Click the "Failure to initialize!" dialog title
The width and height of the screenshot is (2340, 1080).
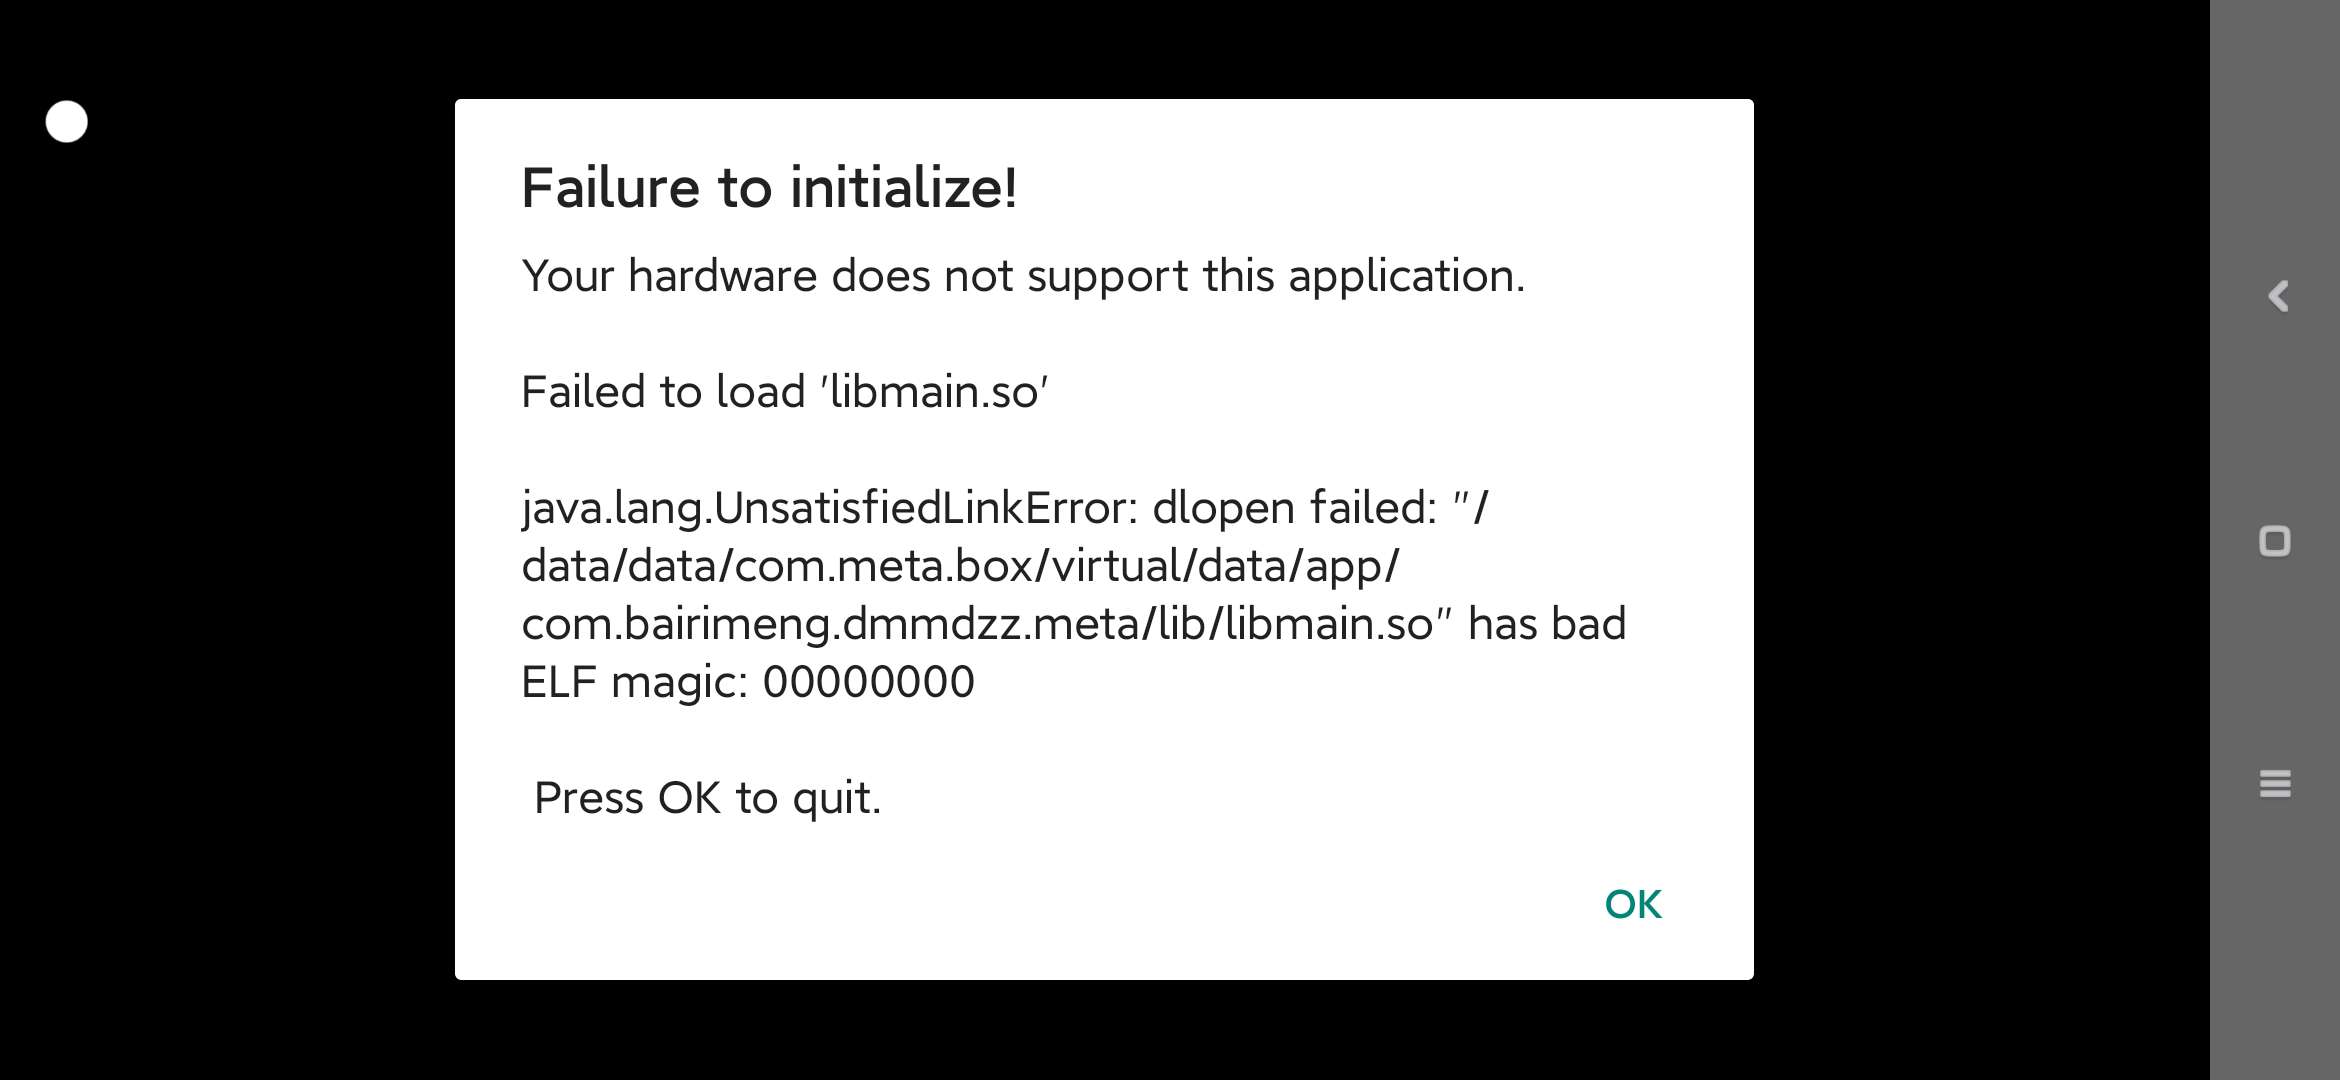coord(769,188)
